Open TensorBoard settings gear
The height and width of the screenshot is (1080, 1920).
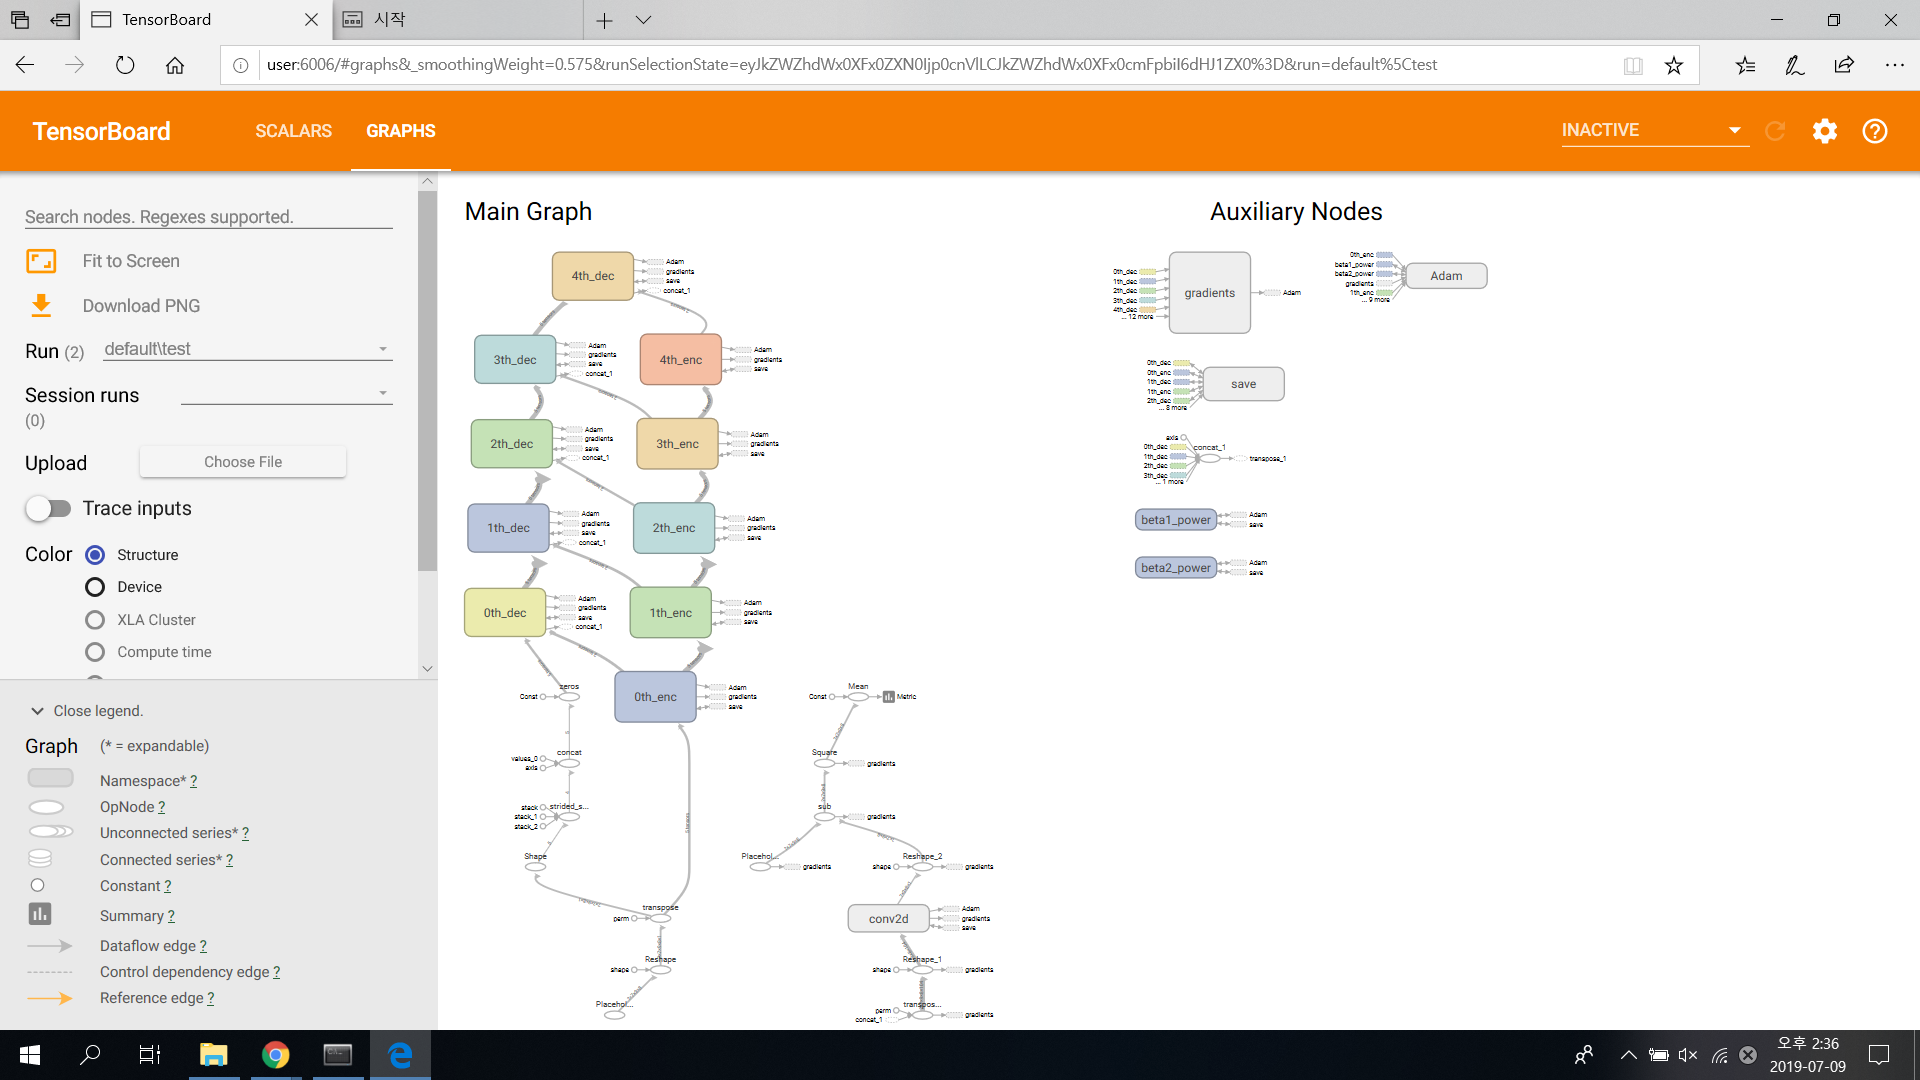[x=1825, y=131]
